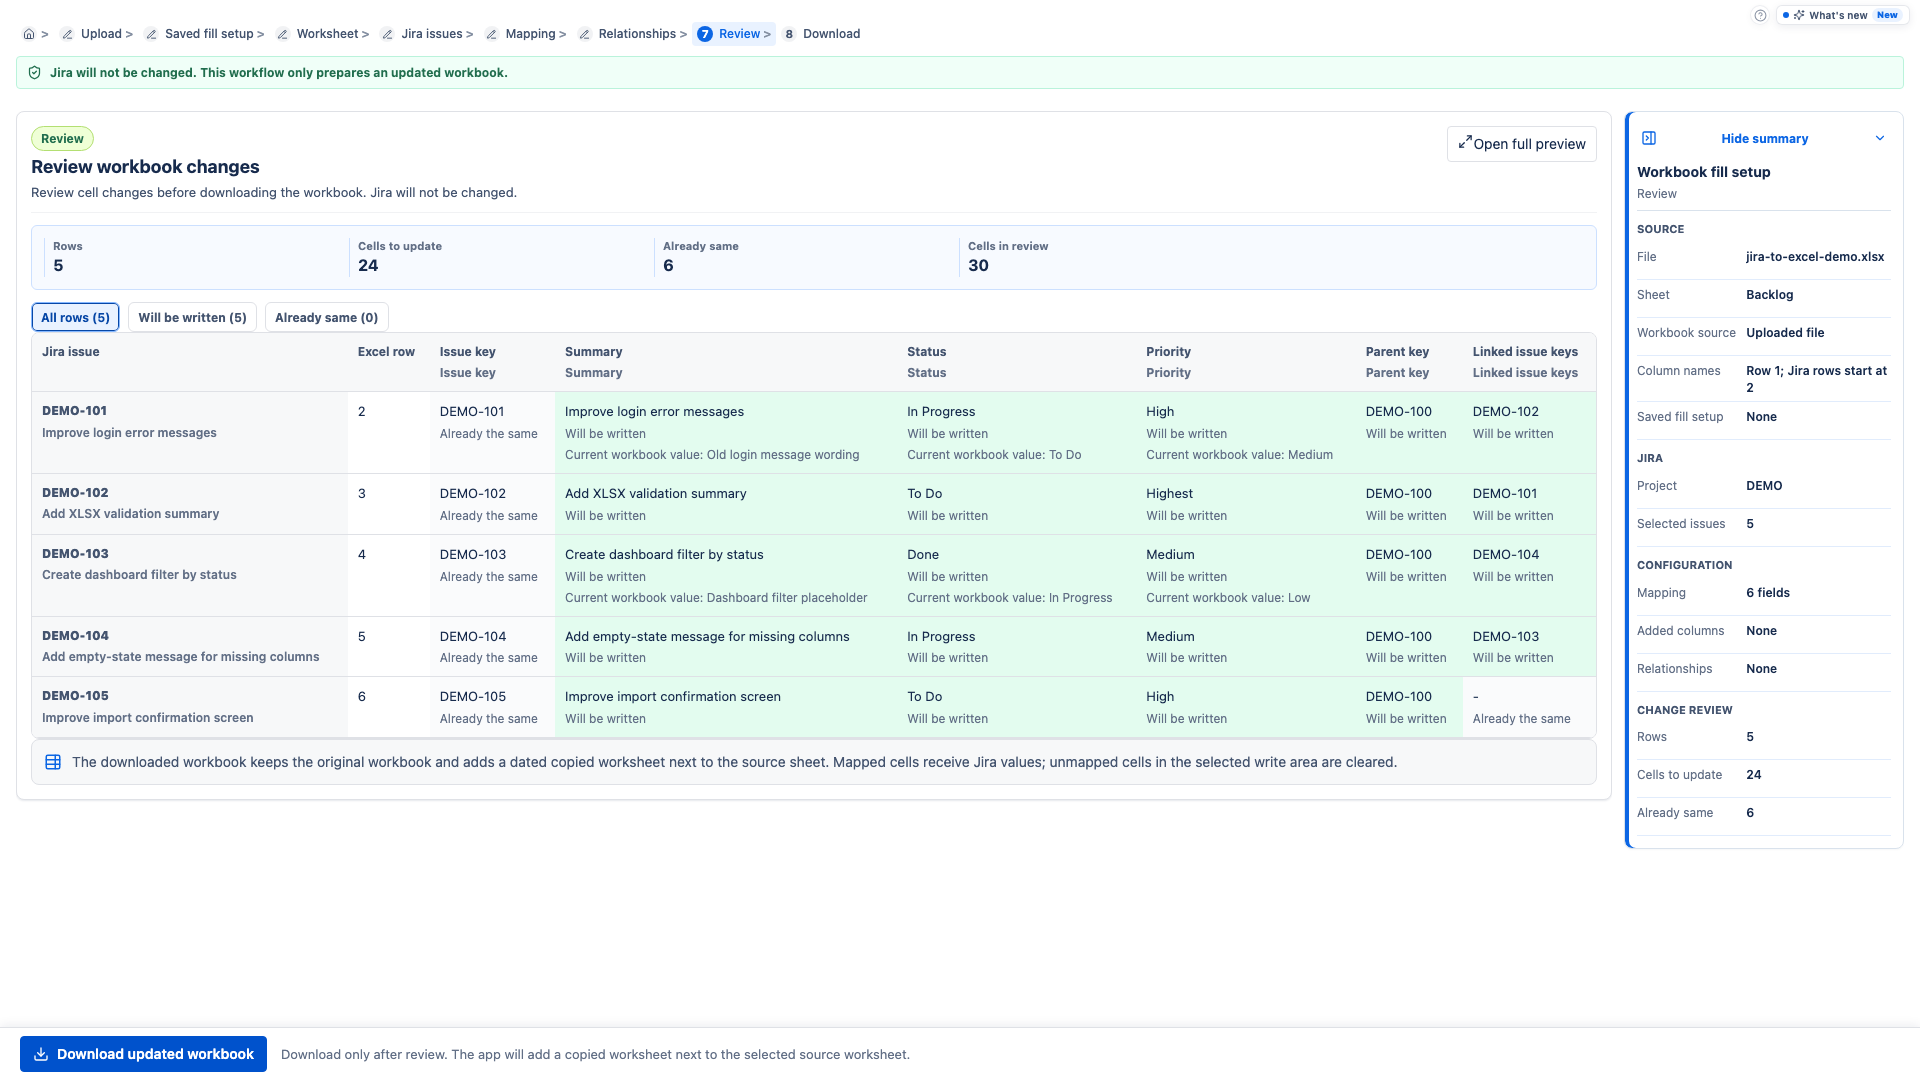Click the pencil icon beside Saved fill setup

tap(151, 34)
